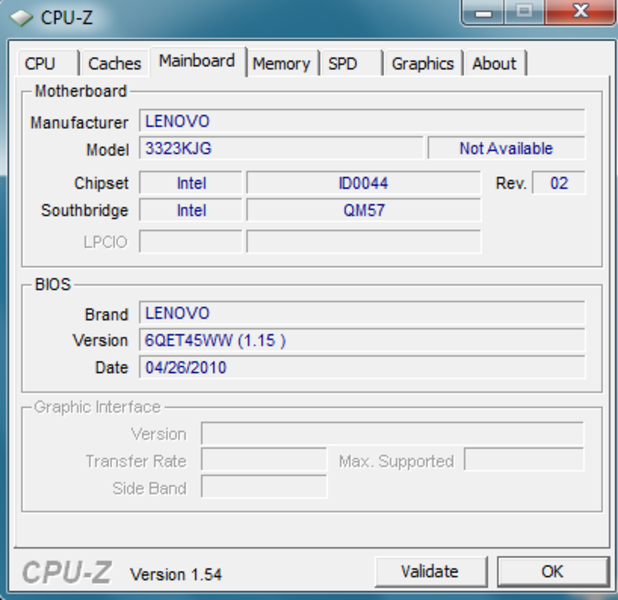This screenshot has width=618, height=600.
Task: Click the Mainboard tab
Action: tap(197, 61)
